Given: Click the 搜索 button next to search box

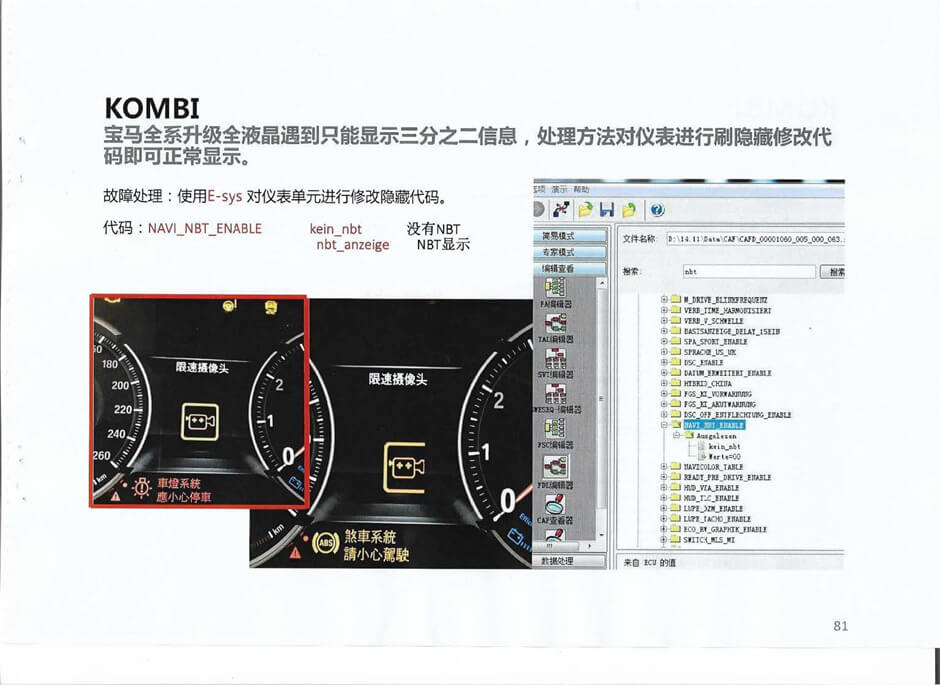Looking at the screenshot, I should click(x=834, y=272).
